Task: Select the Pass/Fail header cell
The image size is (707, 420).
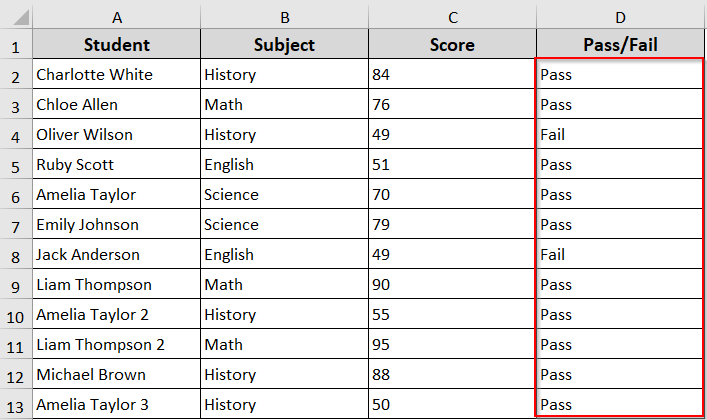Action: (620, 45)
